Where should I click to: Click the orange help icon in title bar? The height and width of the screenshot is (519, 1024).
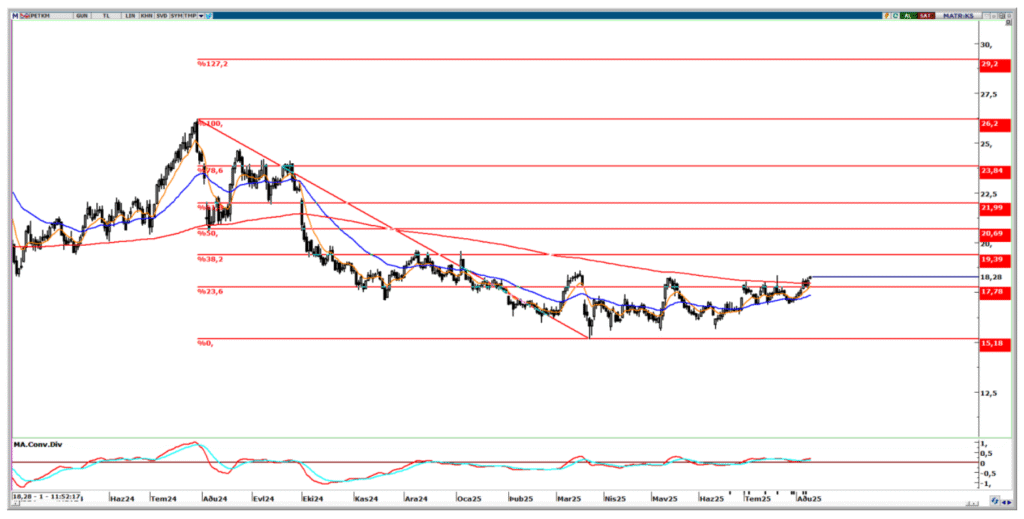point(886,16)
